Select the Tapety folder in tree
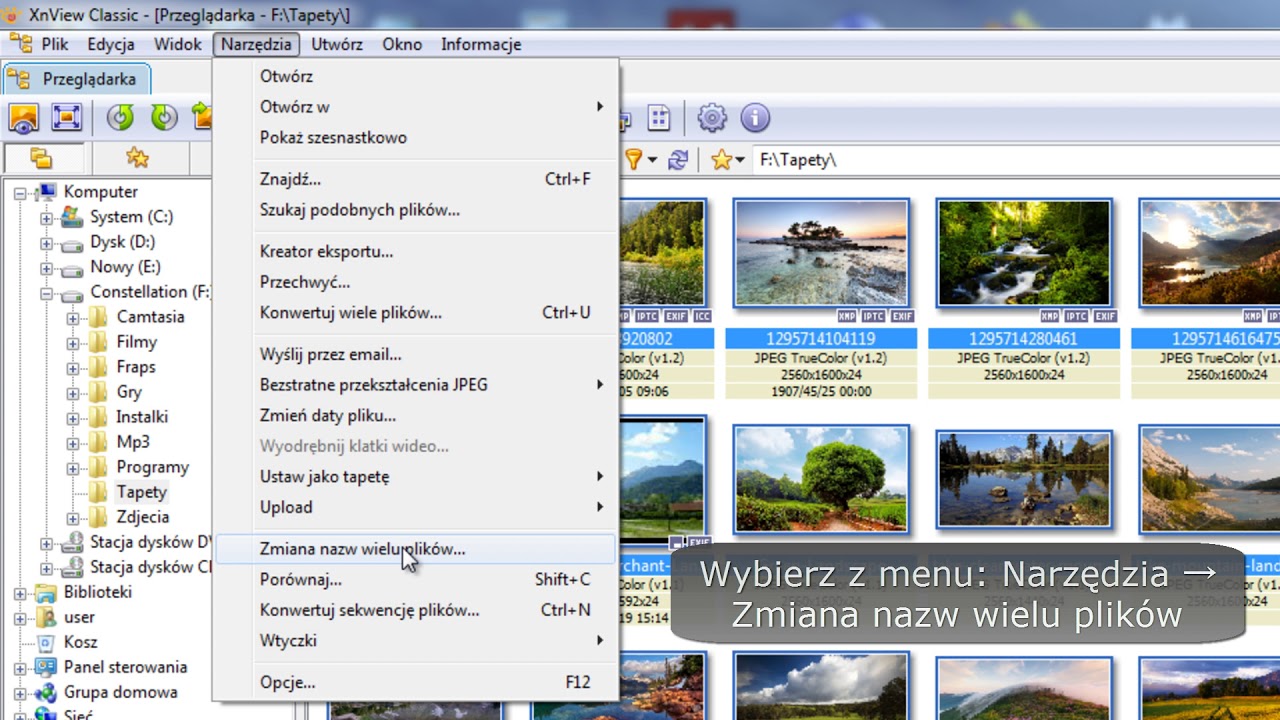This screenshot has height=720, width=1280. (x=141, y=492)
